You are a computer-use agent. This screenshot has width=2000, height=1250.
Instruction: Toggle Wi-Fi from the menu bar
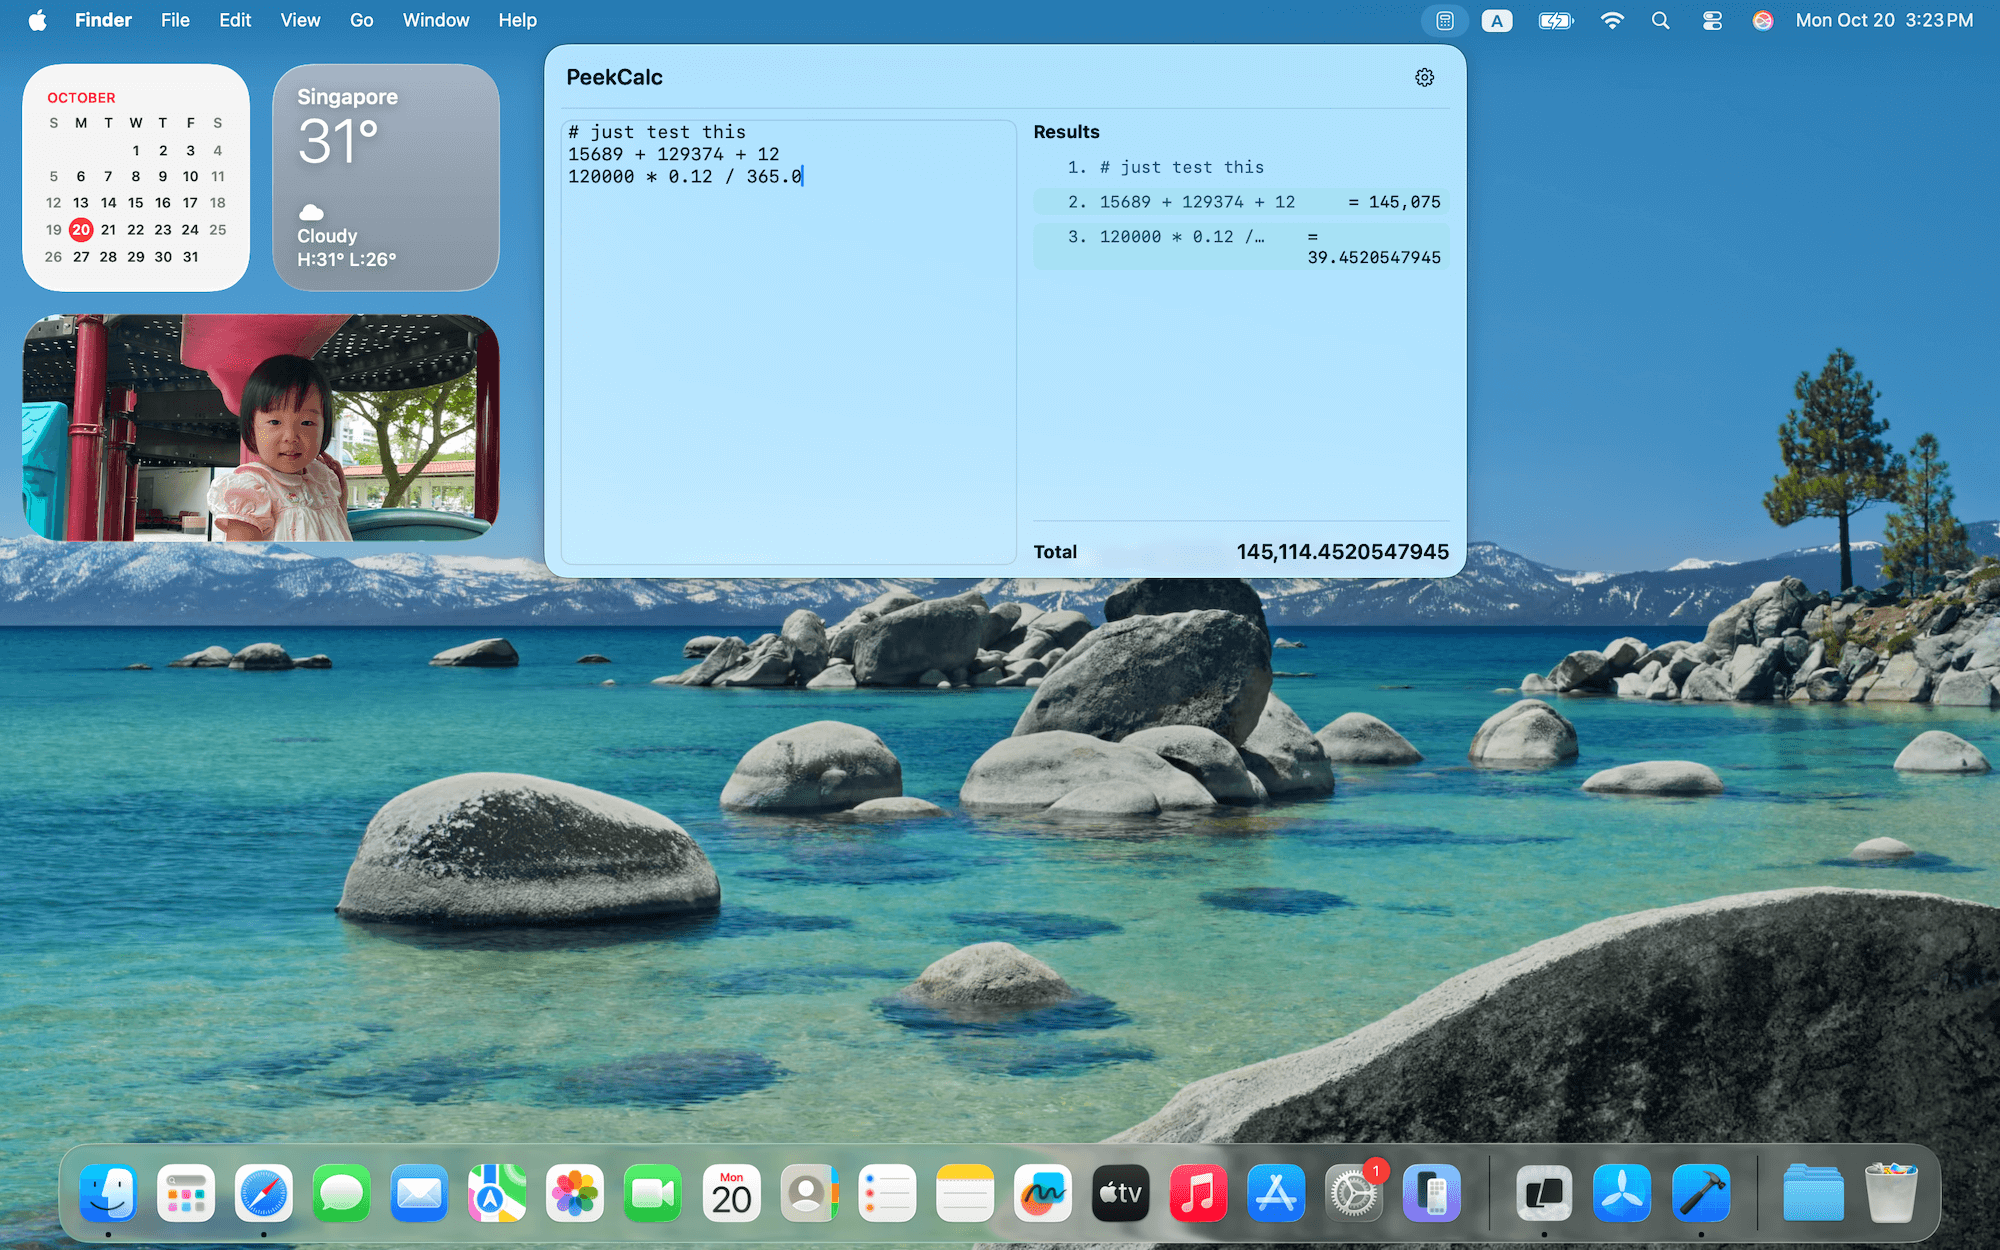(1612, 20)
